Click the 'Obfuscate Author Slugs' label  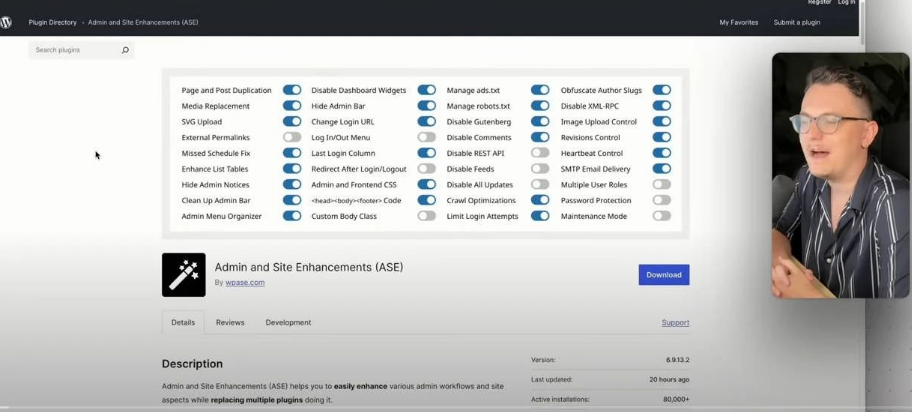tap(601, 90)
